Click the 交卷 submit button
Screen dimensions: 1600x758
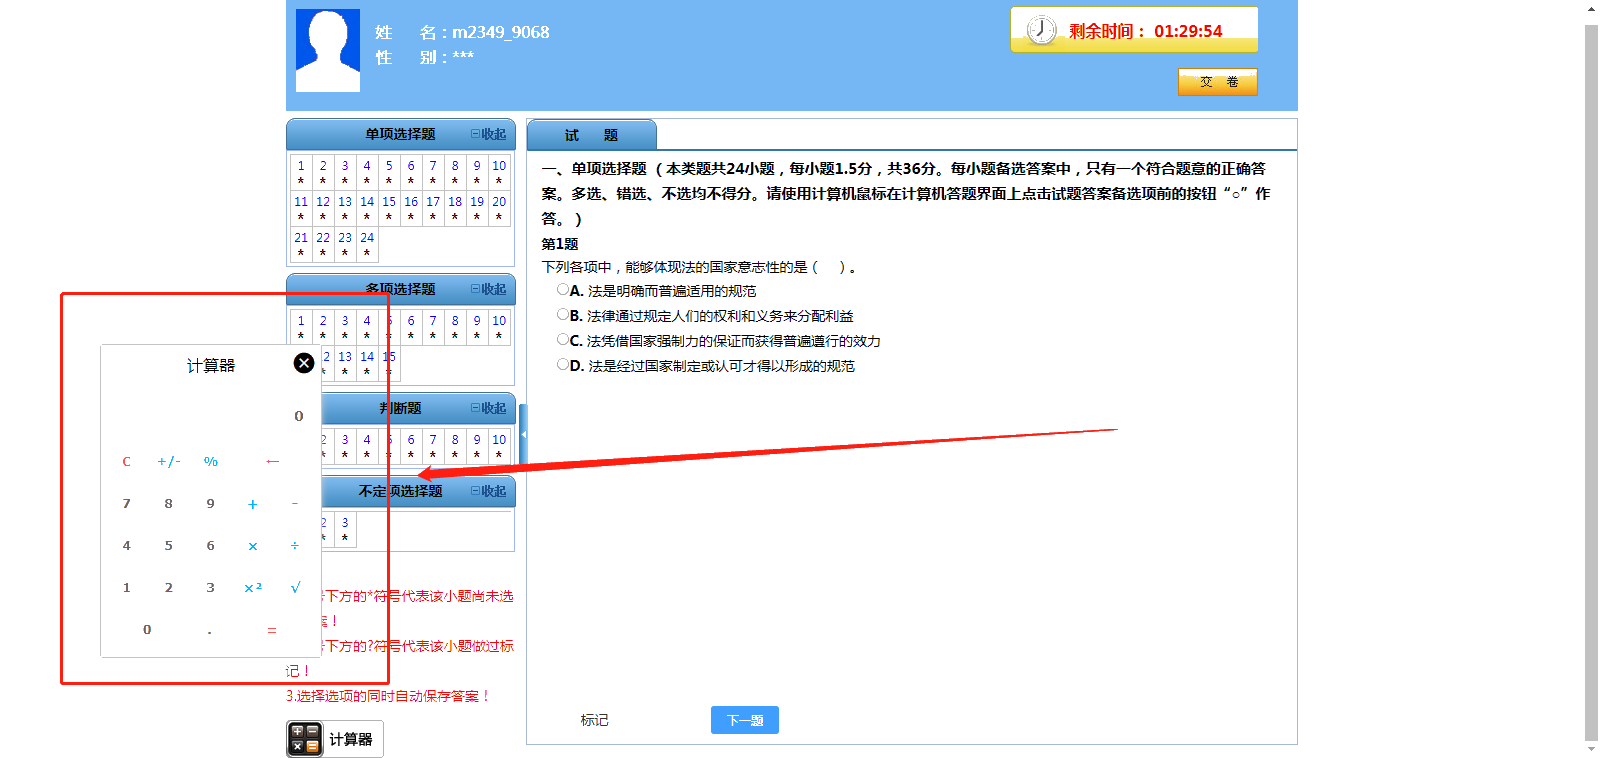(1217, 82)
